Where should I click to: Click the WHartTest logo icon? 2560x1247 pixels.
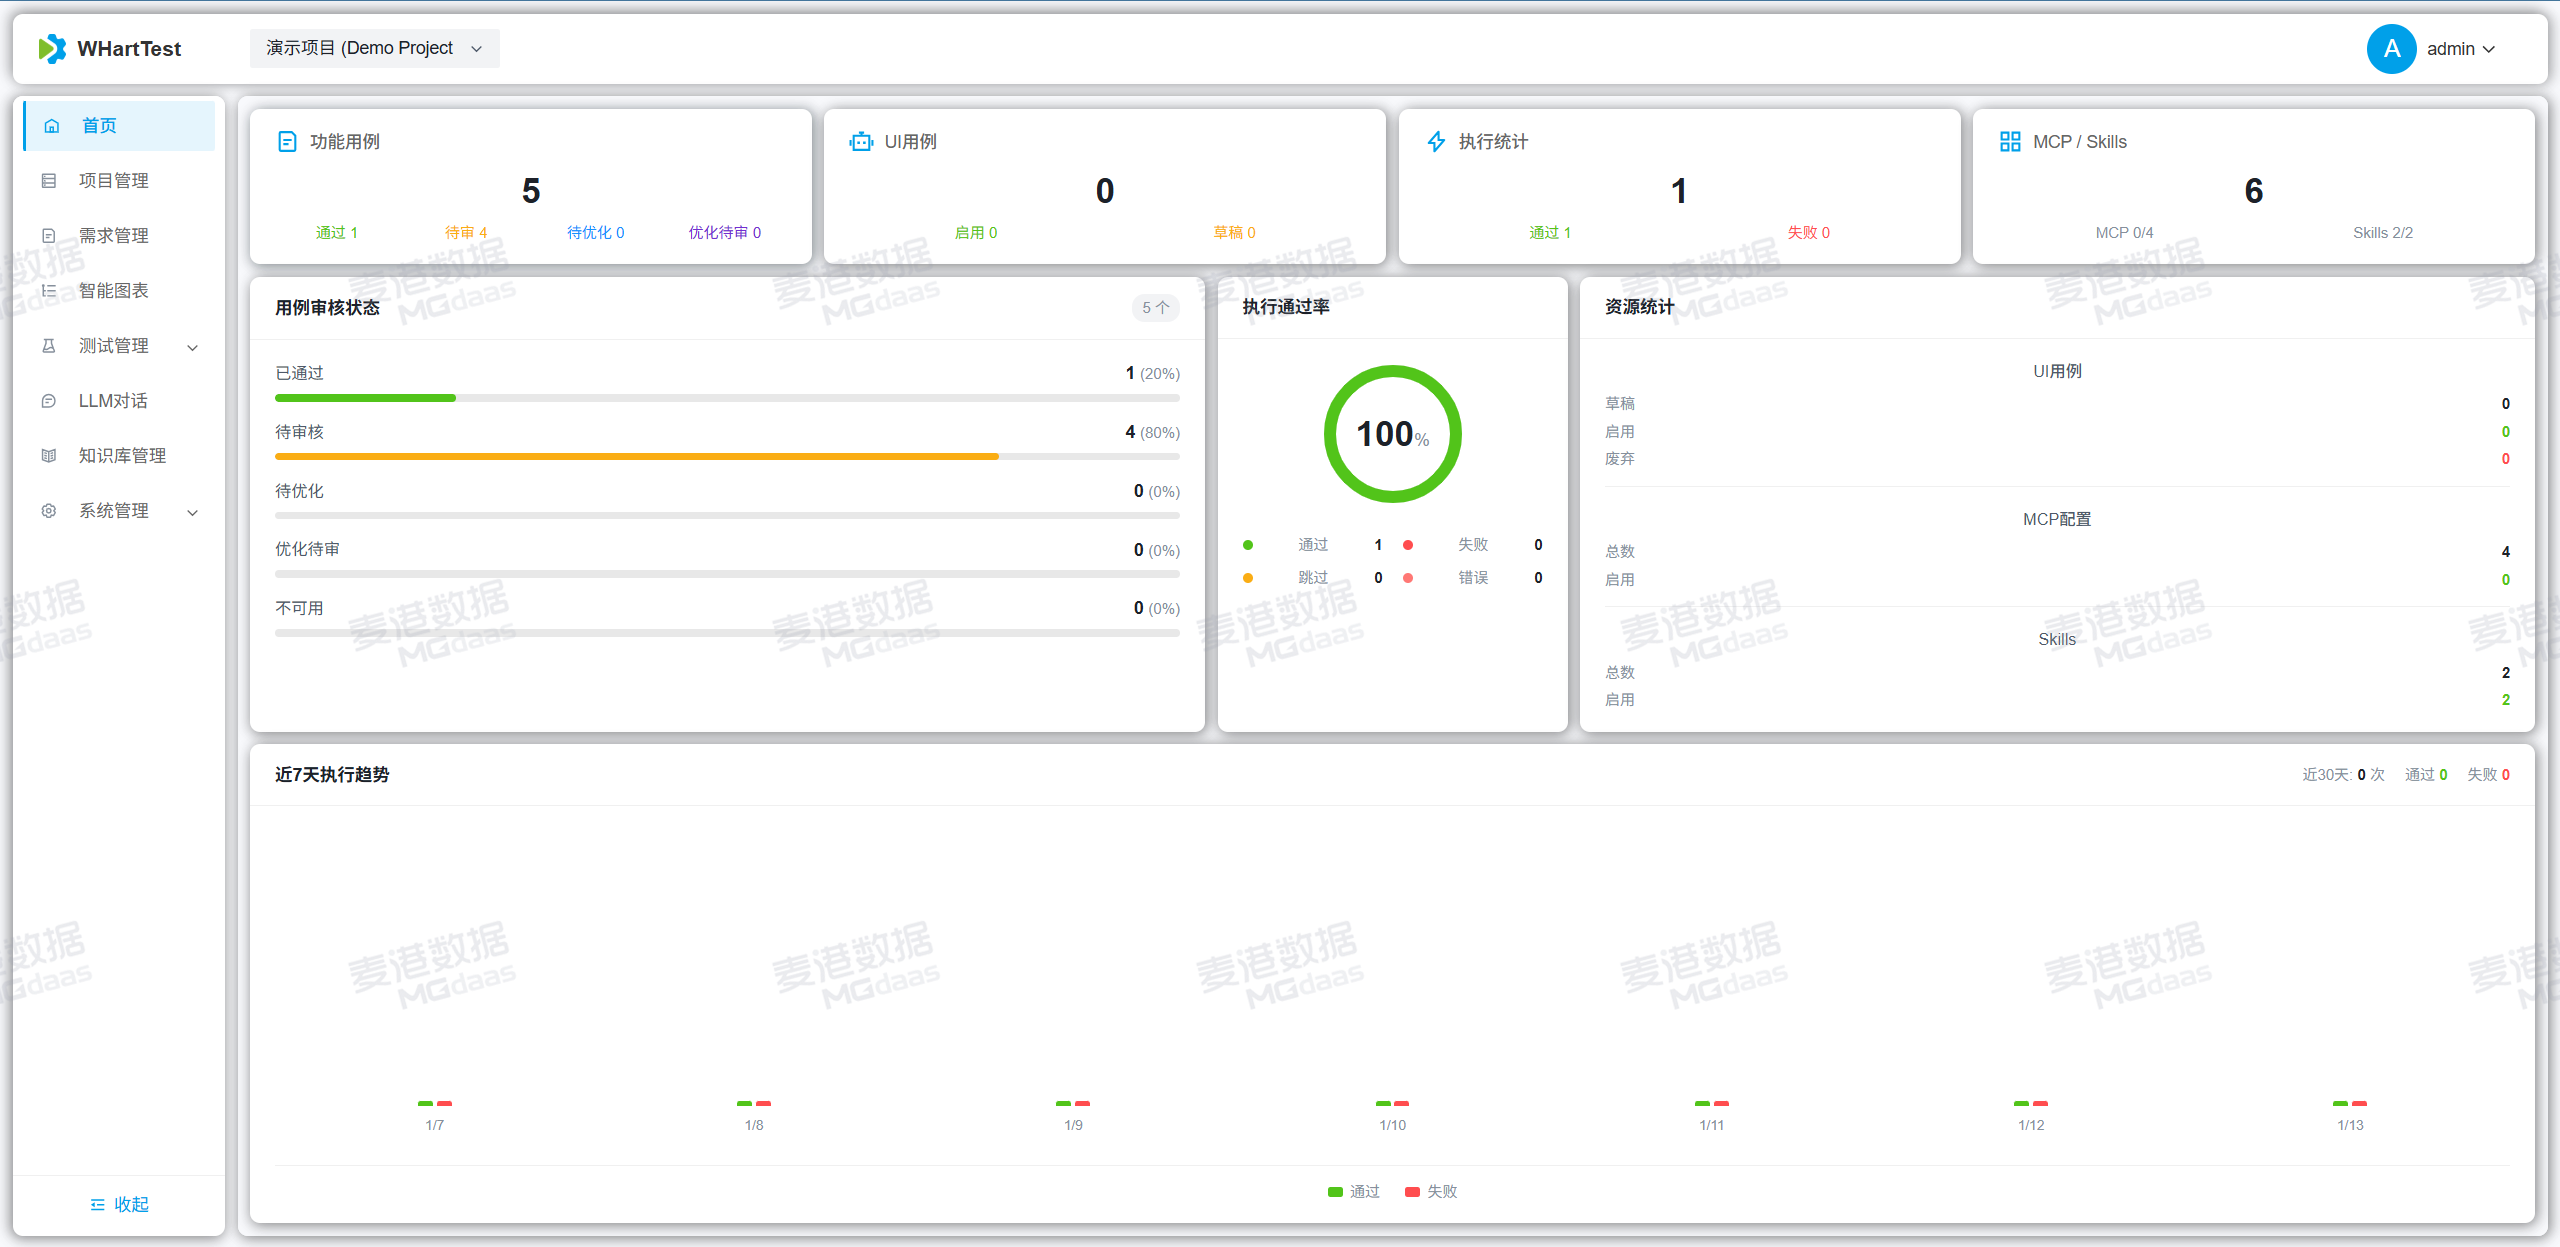pos(52,48)
